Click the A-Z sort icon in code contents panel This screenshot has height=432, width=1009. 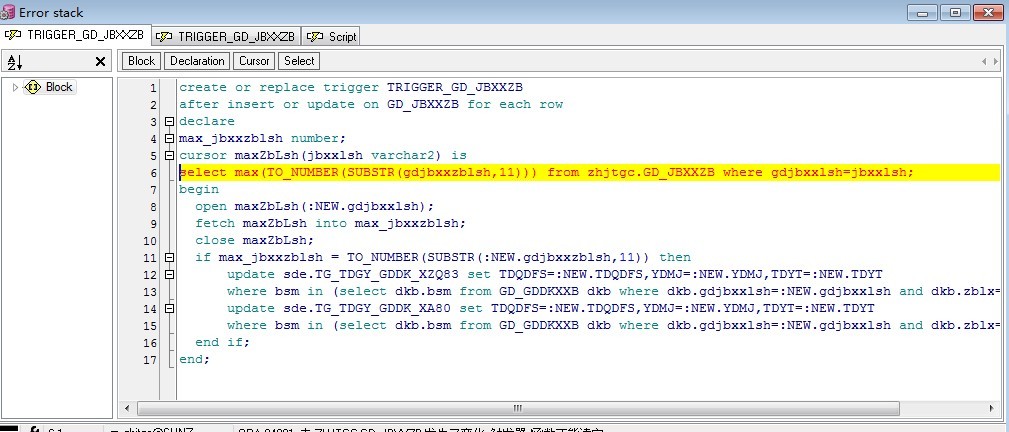coord(14,61)
